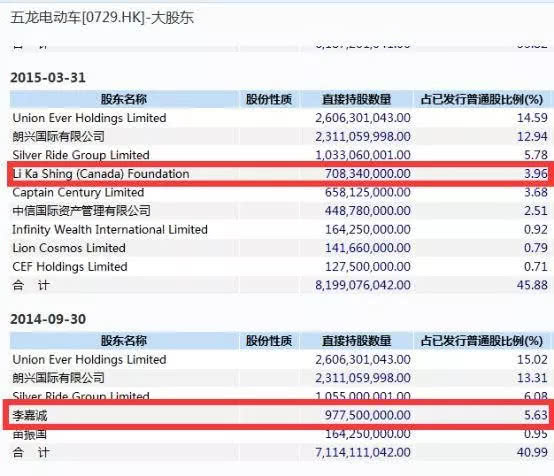The image size is (554, 476).
Task: Select the 2015-03-31 date heading
Action: 48,78
